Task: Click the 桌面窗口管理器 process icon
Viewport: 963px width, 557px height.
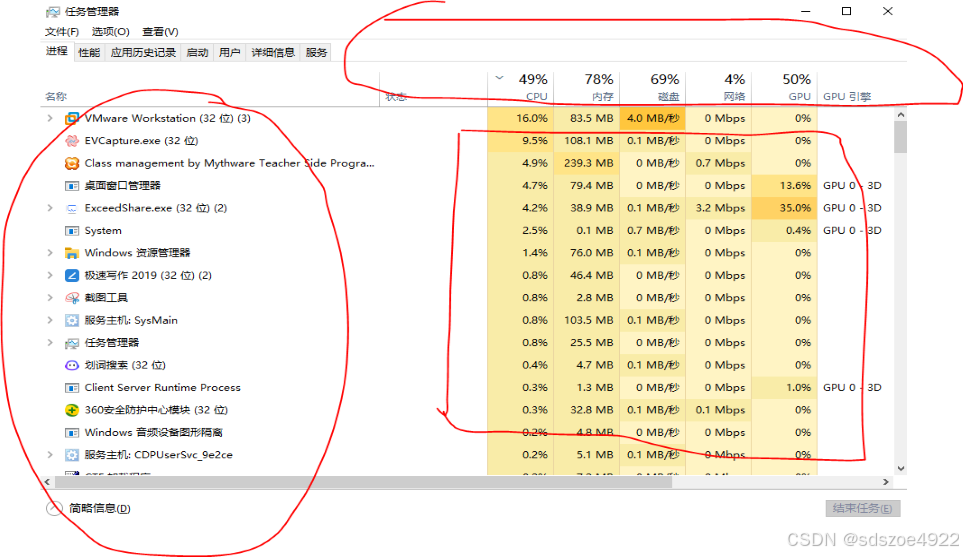Action: (72, 185)
